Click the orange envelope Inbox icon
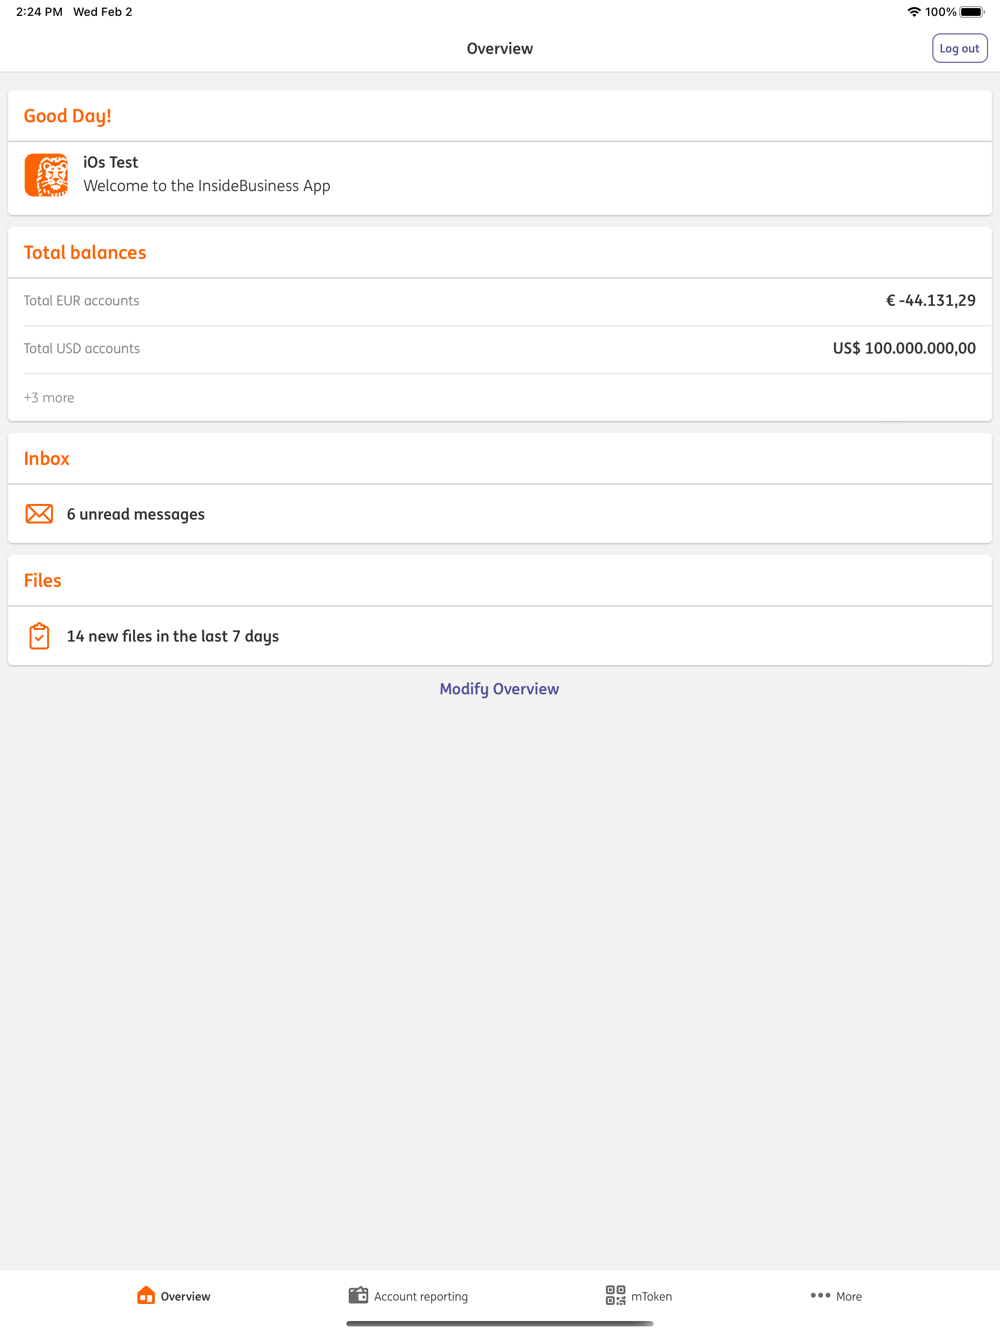 (x=39, y=514)
